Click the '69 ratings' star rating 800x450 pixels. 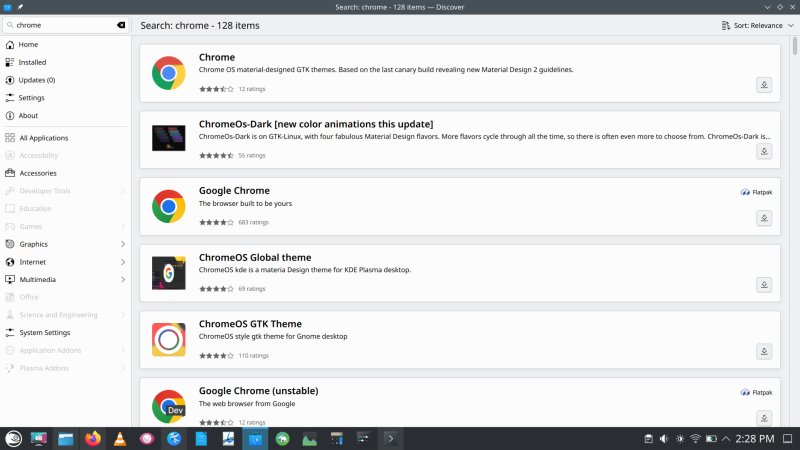pos(216,289)
